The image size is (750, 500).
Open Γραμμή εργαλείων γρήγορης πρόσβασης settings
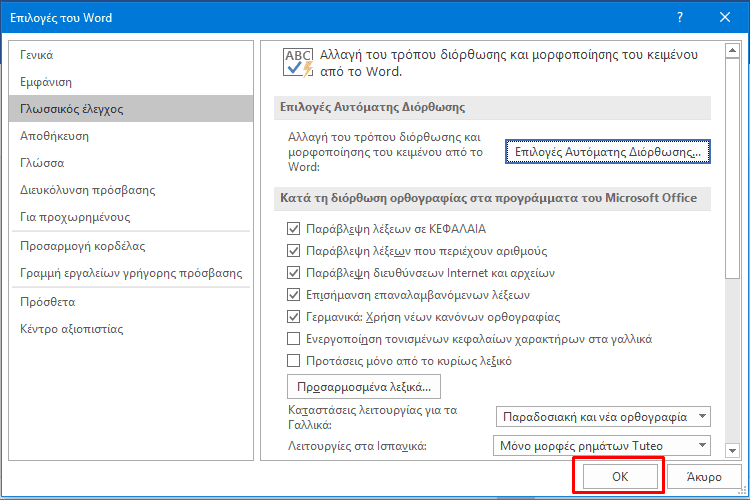(131, 273)
